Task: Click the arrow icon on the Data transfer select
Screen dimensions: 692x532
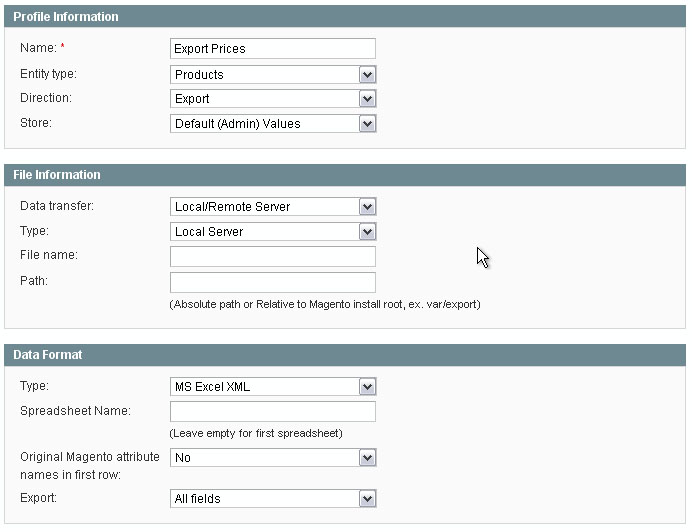Action: [367, 206]
